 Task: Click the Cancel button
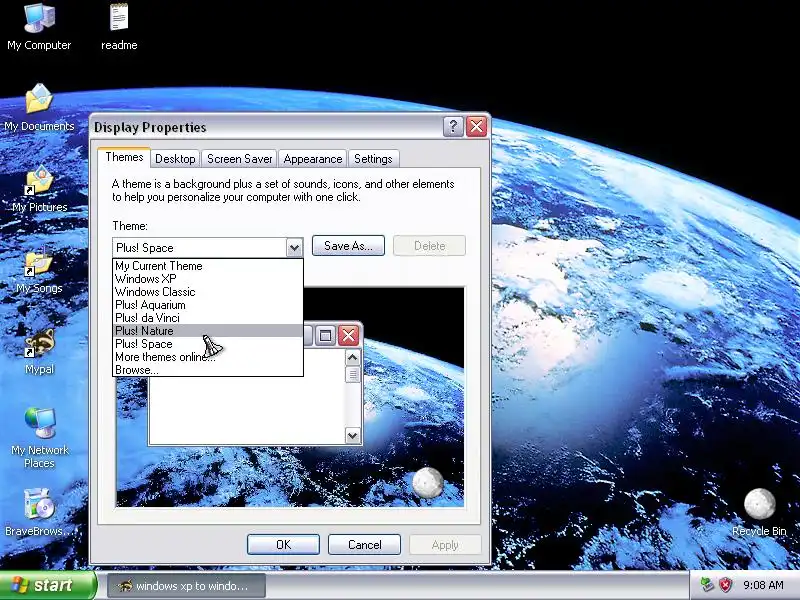(x=364, y=545)
